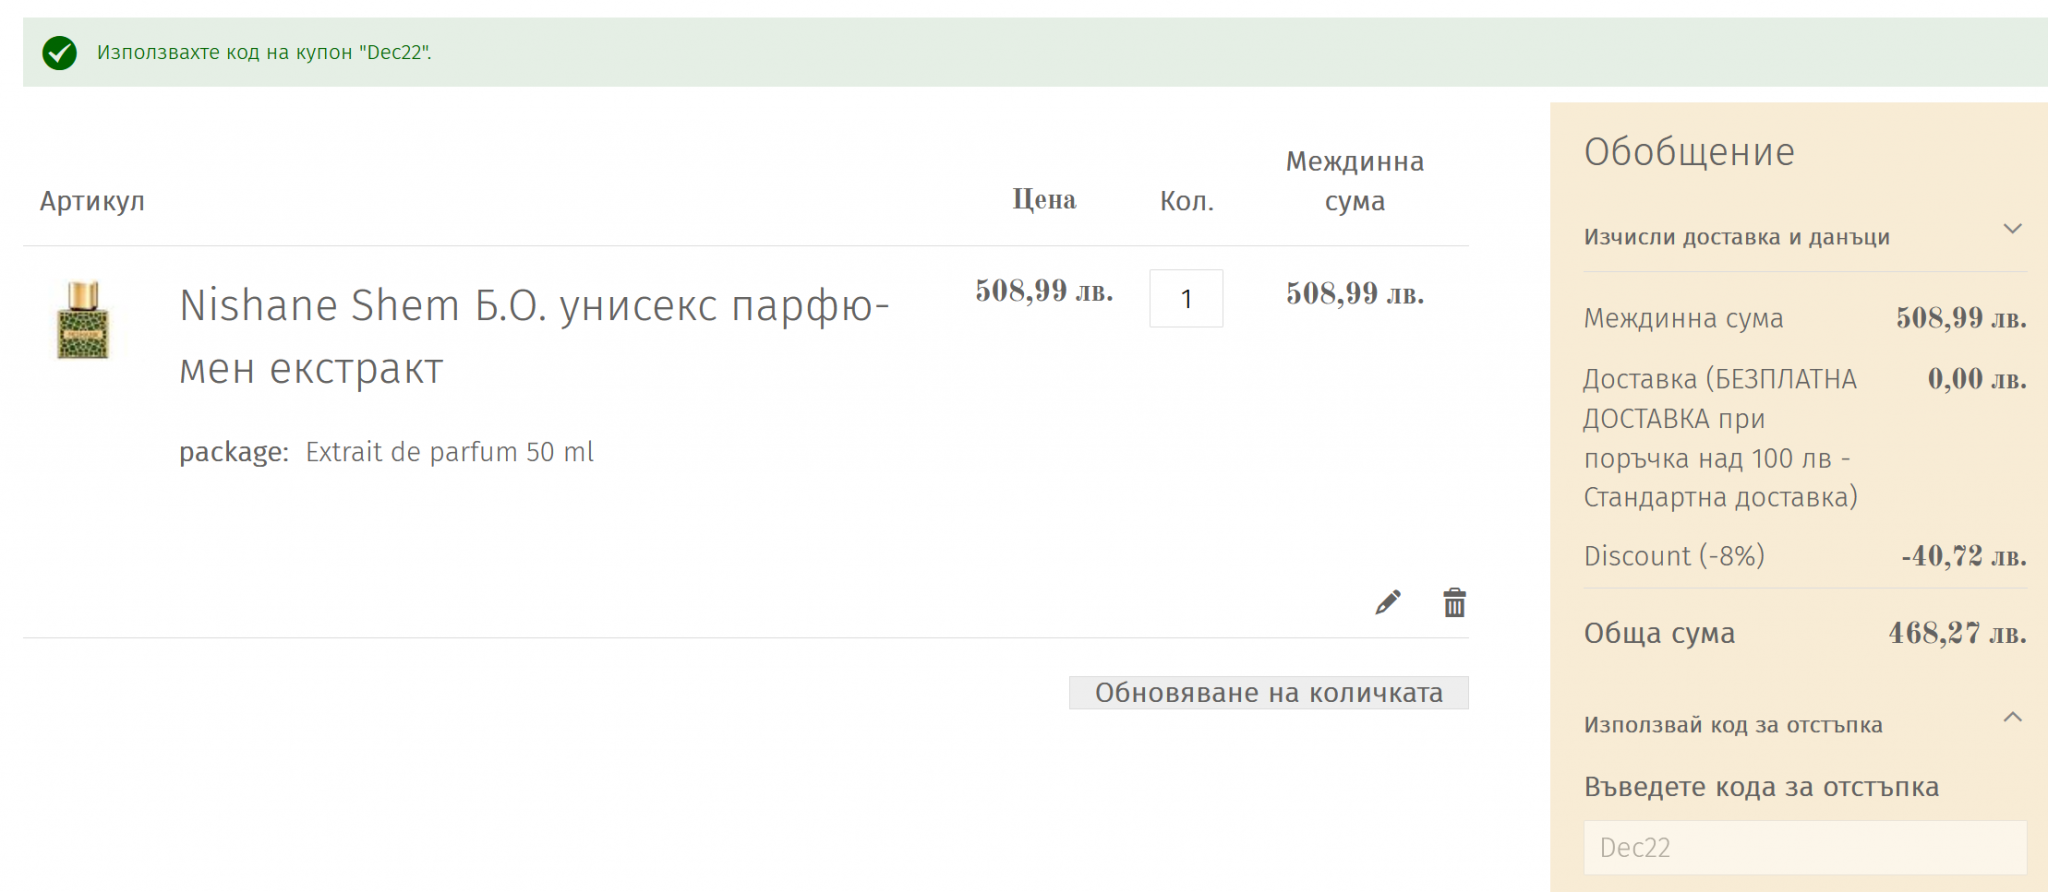The image size is (2048, 892).
Task: Click the Използвай код за отстъпка heading
Action: 1732,725
